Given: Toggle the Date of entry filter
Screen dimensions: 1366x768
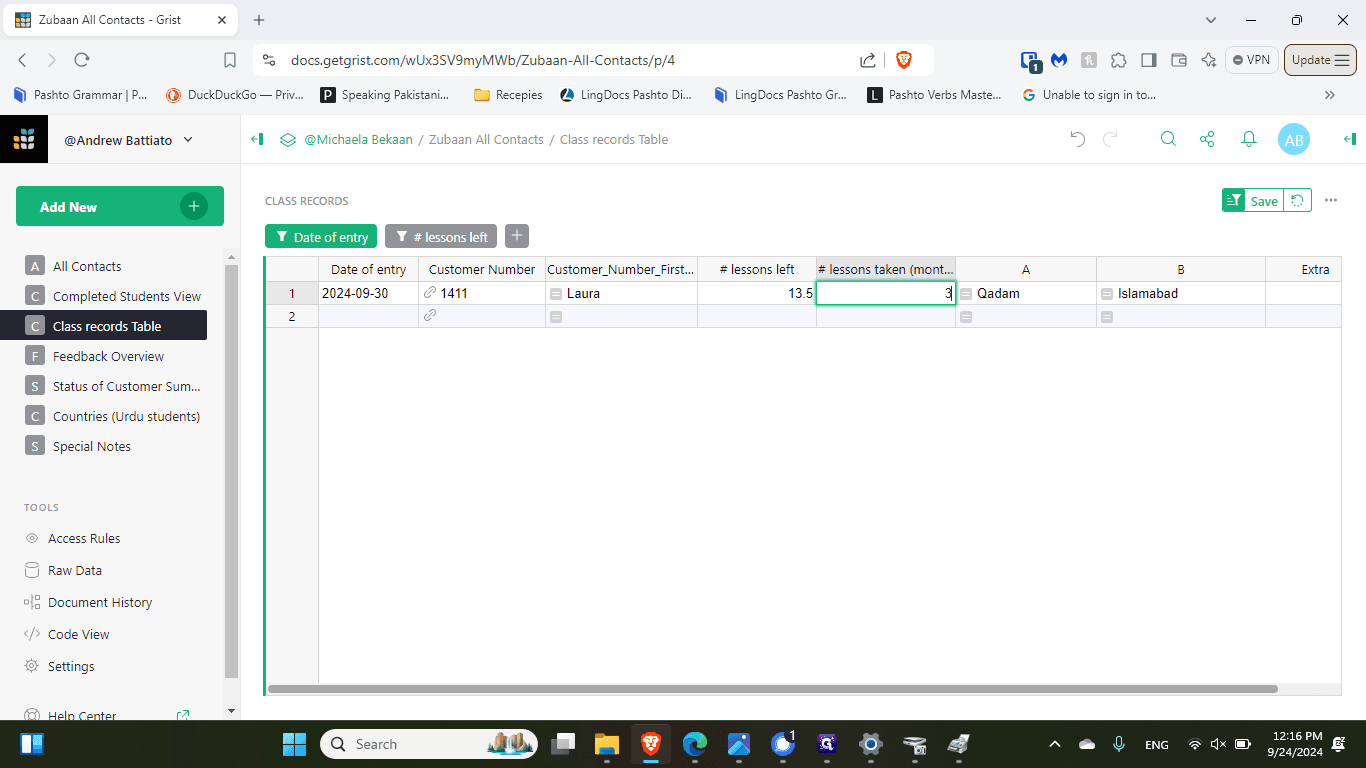Looking at the screenshot, I should point(321,237).
